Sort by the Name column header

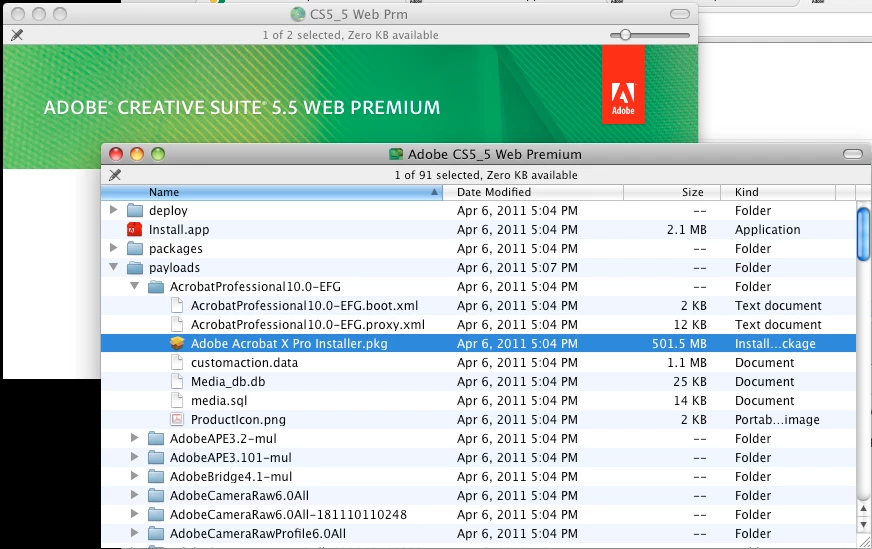pyautogui.click(x=271, y=192)
